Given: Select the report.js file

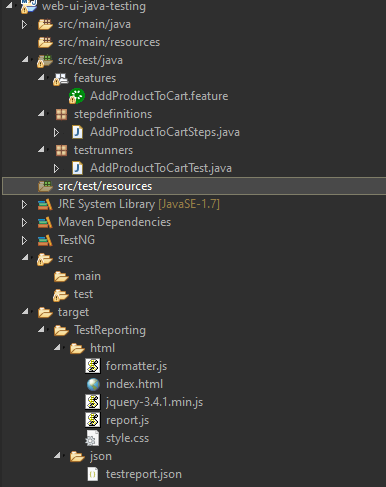Looking at the screenshot, I should pyautogui.click(x=127, y=420).
